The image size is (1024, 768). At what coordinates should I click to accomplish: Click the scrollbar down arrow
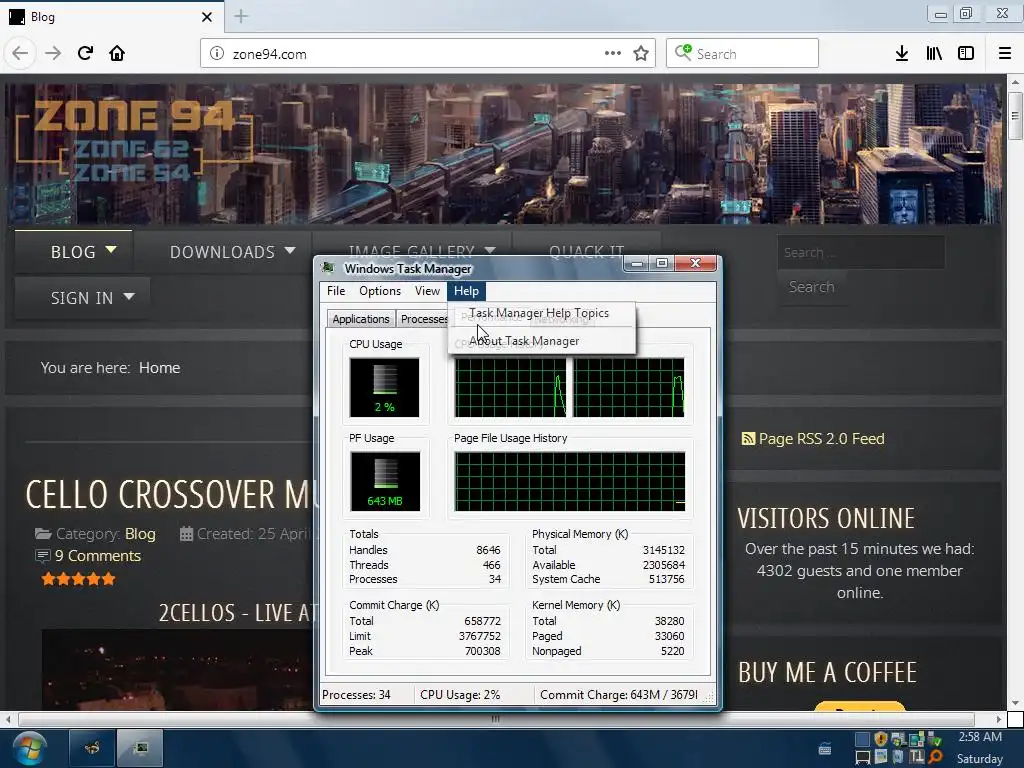tap(1015, 703)
